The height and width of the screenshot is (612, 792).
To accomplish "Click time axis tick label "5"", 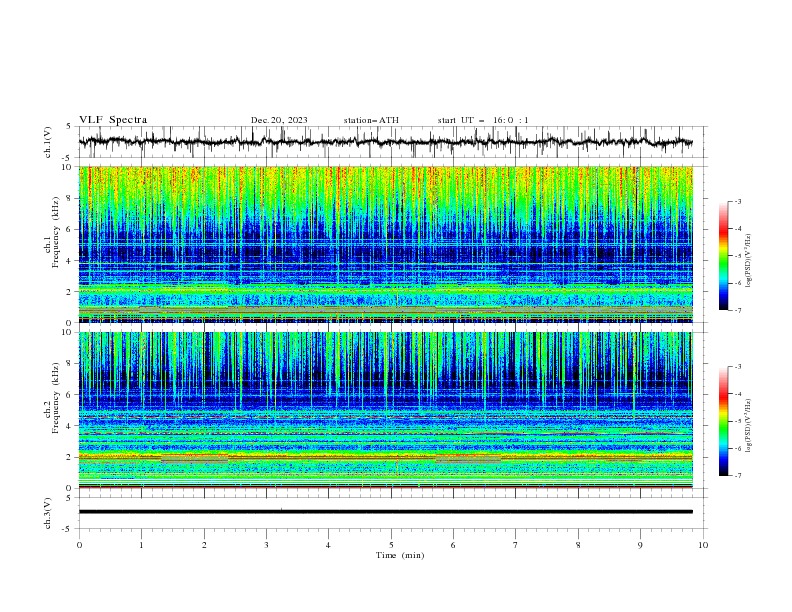I will (391, 545).
